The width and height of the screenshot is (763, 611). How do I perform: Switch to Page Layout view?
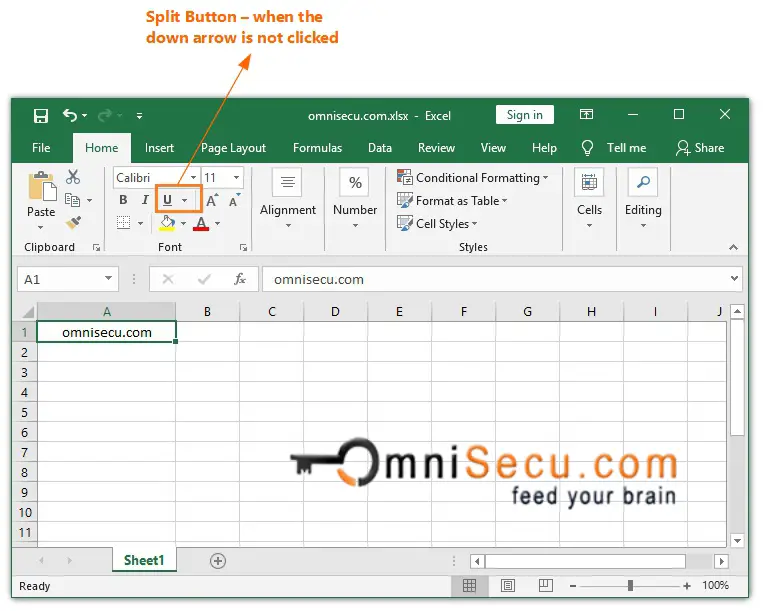coord(508,586)
